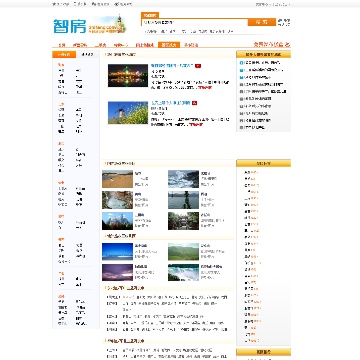Click the blue title beside windmill photo

coord(171,103)
